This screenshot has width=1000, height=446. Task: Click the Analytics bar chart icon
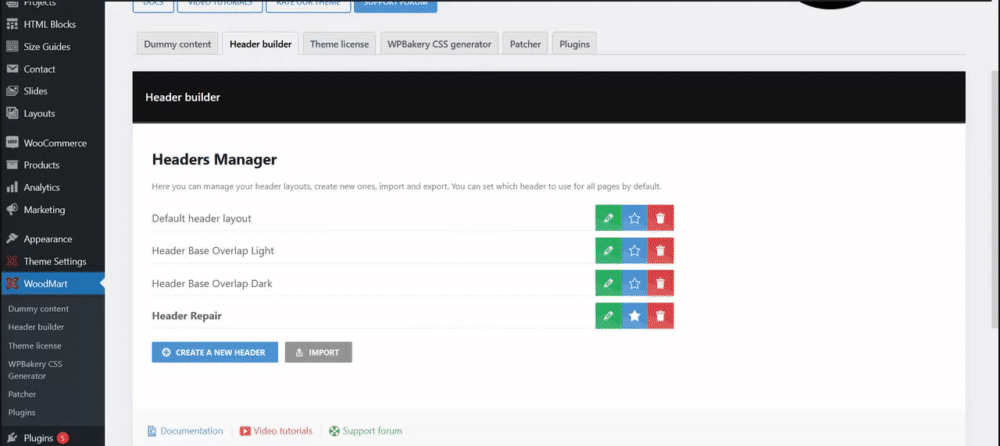(11, 188)
